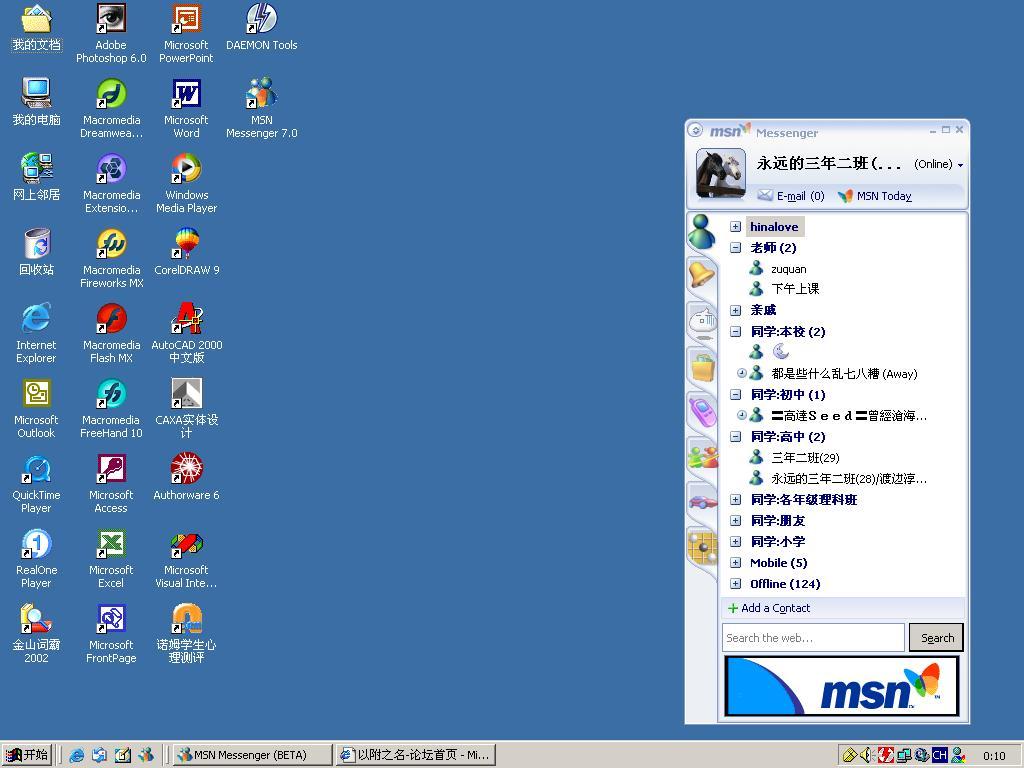Click Add a Contact
The height and width of the screenshot is (768, 1024).
tap(769, 608)
